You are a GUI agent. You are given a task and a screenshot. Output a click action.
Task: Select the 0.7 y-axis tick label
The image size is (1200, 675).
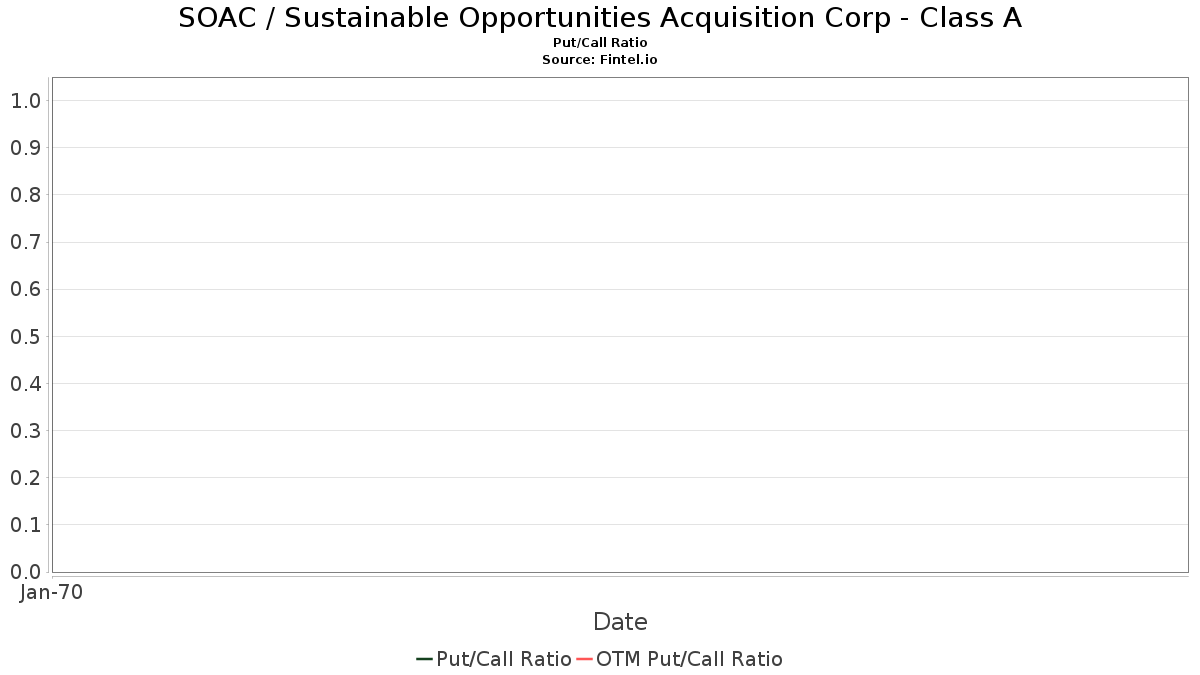tap(25, 242)
